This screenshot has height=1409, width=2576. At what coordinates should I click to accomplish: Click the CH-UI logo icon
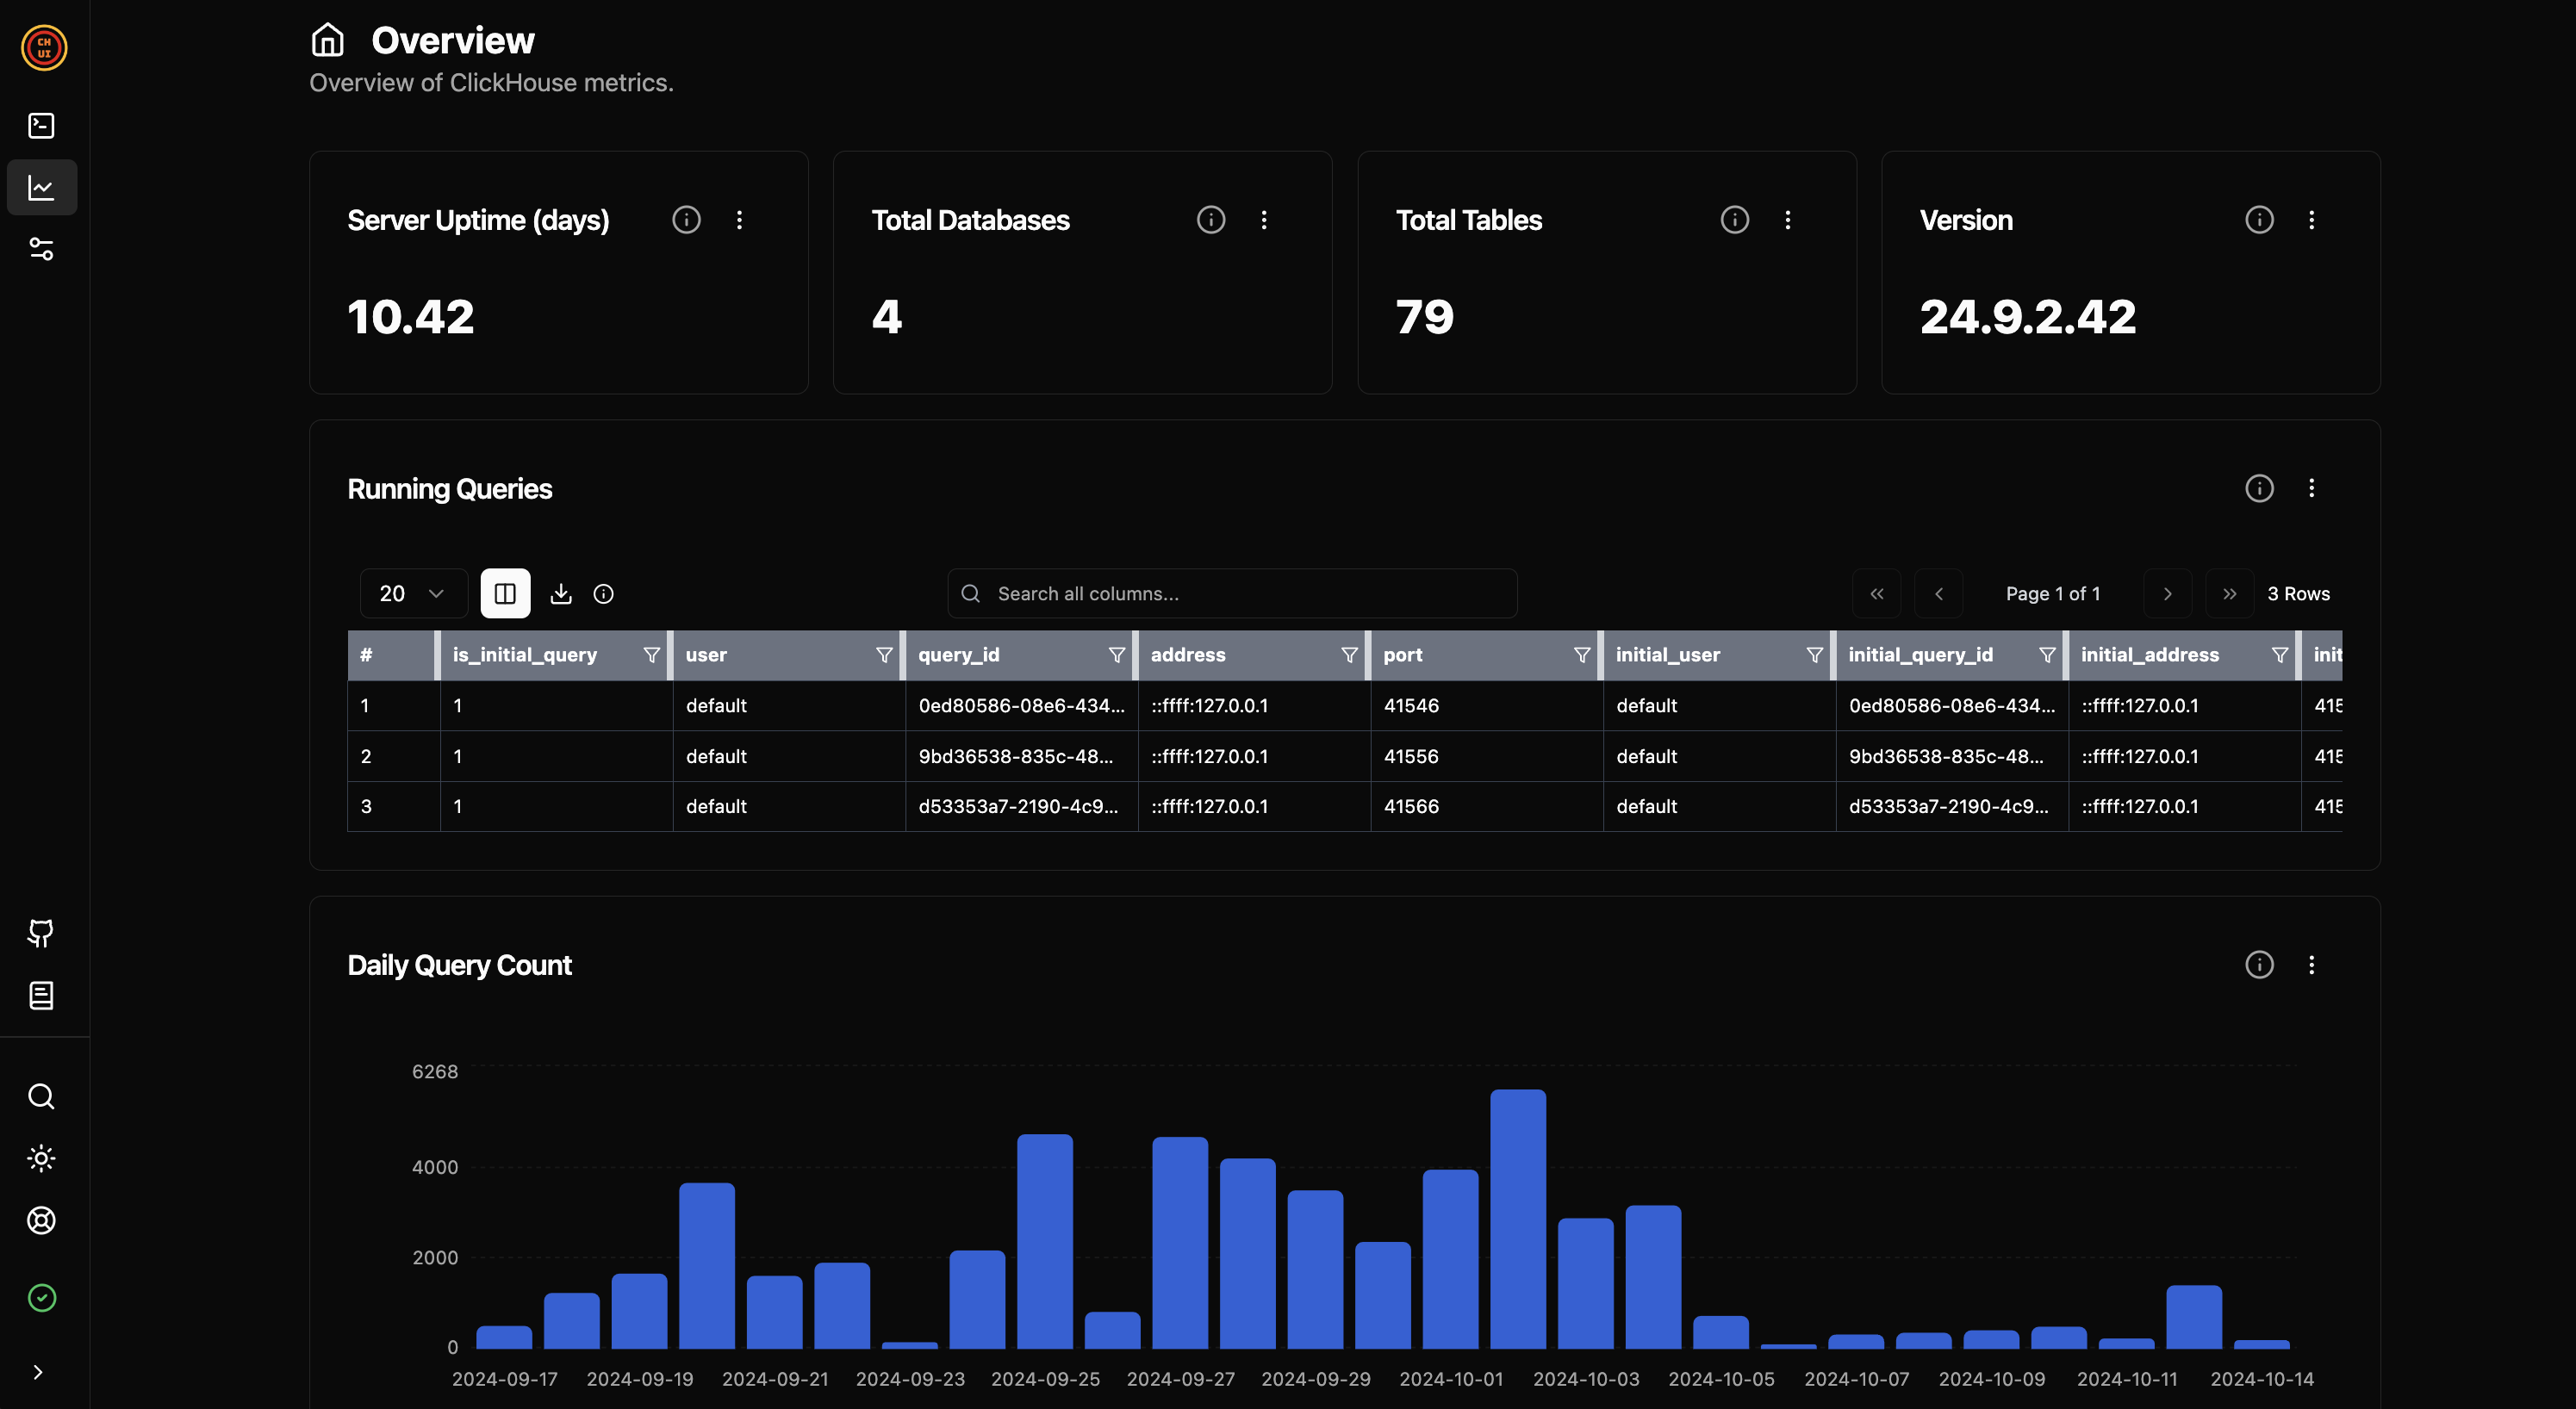click(x=43, y=47)
